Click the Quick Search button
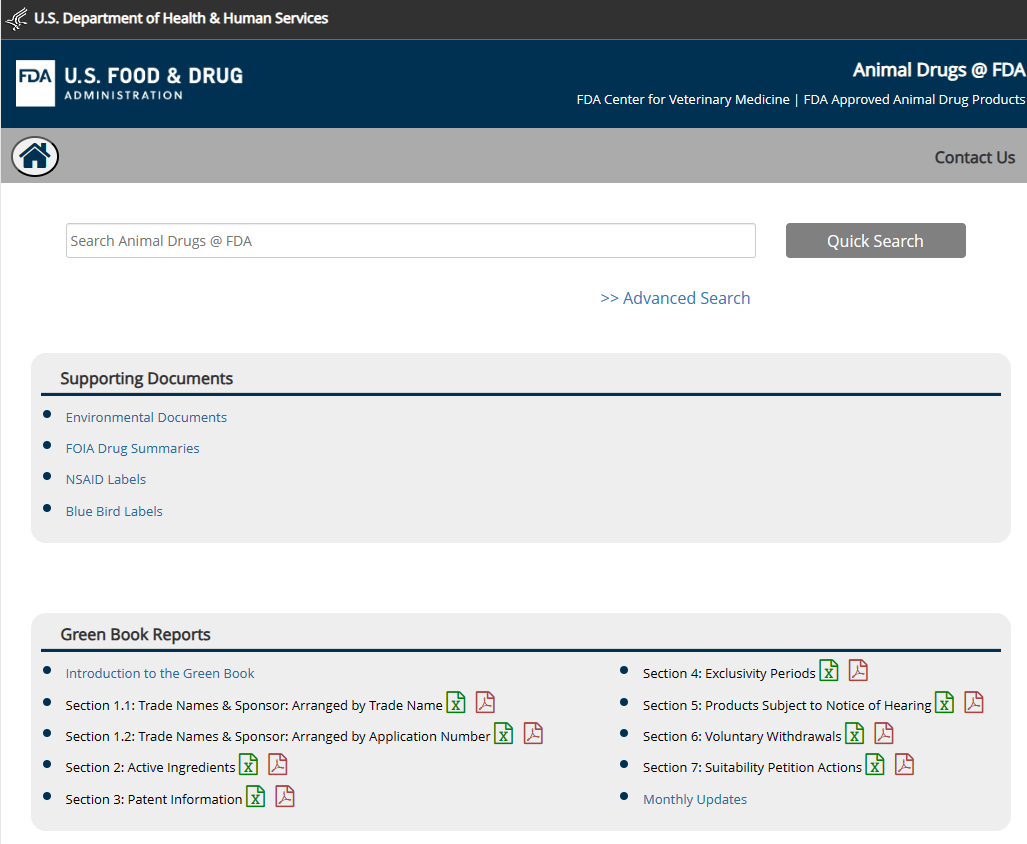This screenshot has height=844, width=1027. pos(876,240)
